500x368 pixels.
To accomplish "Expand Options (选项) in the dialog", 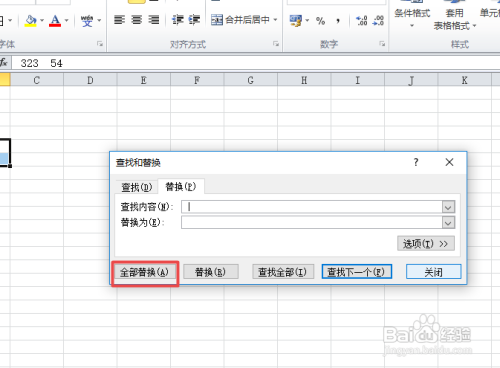I will coord(426,244).
